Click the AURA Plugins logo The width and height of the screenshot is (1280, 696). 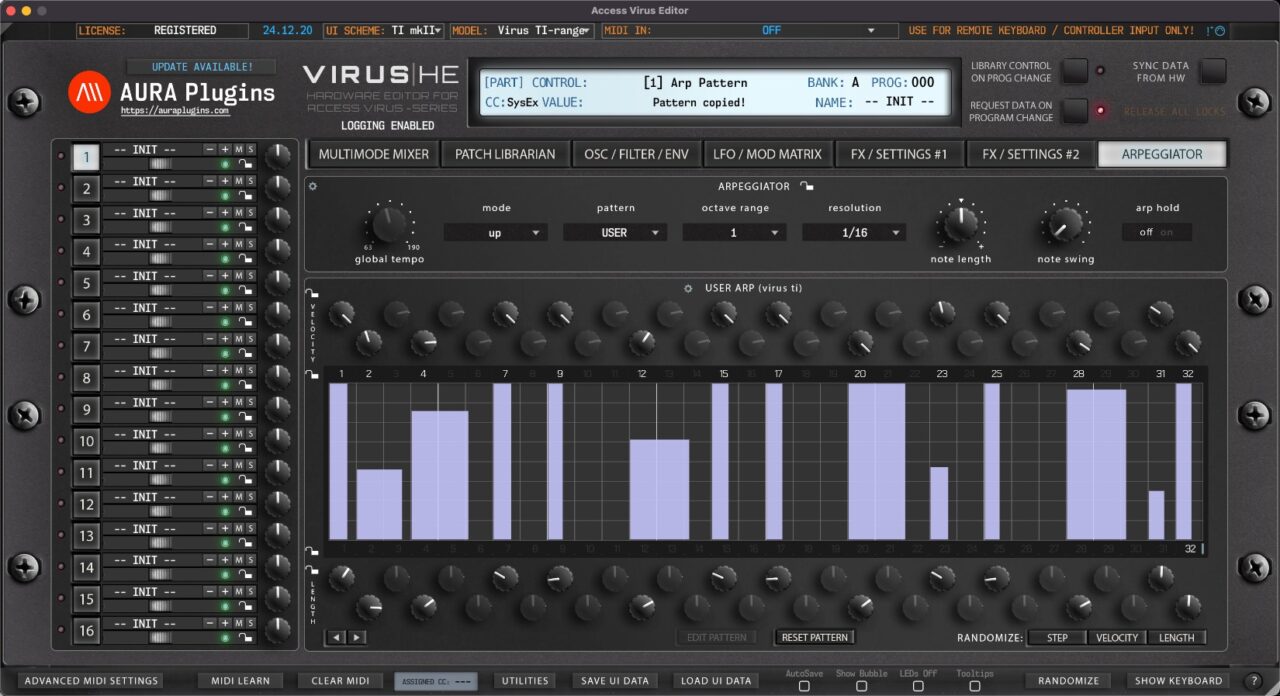(91, 92)
